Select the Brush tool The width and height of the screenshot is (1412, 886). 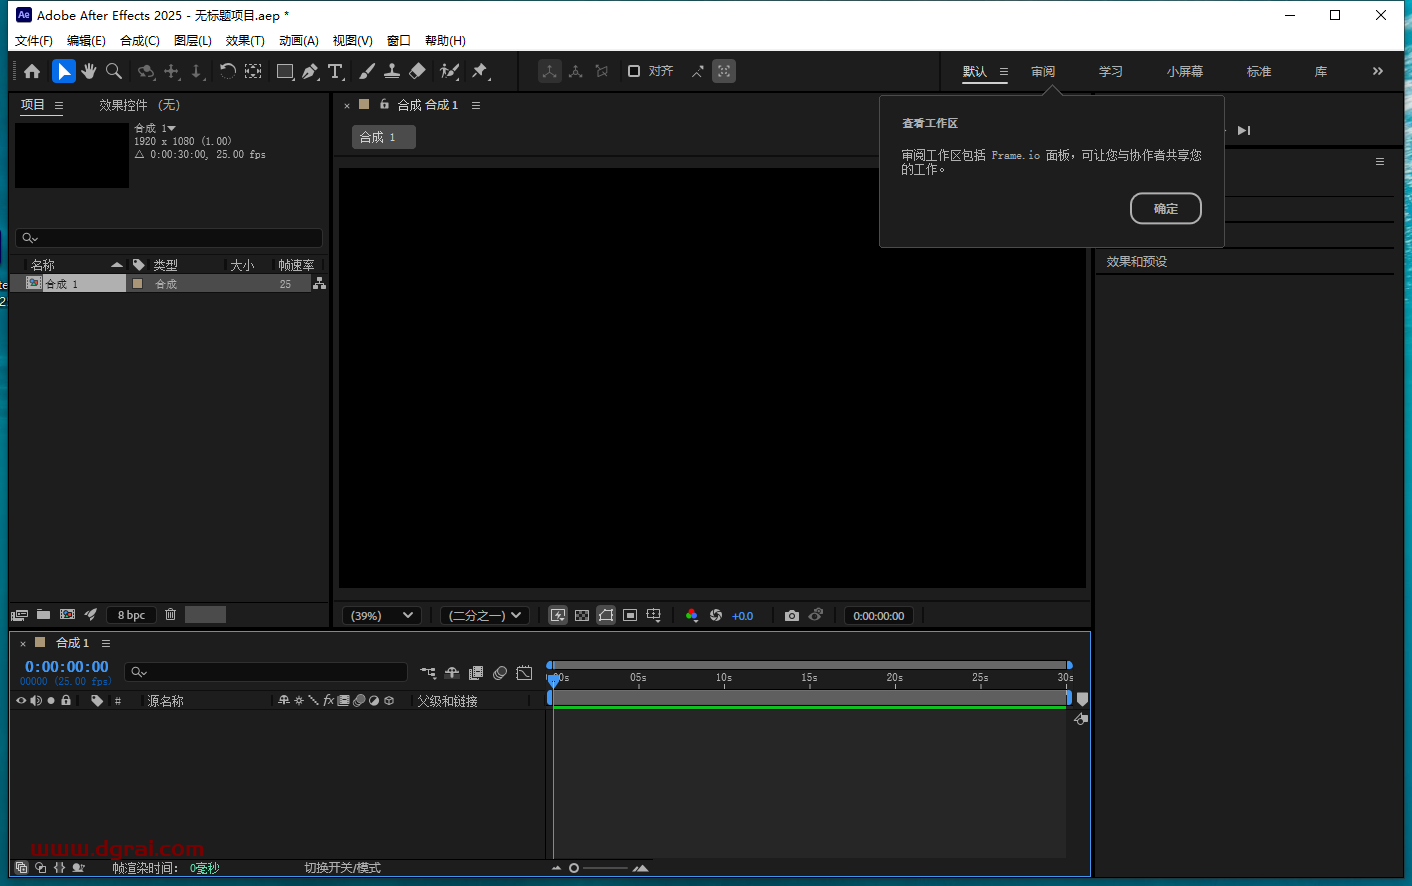[x=367, y=71]
